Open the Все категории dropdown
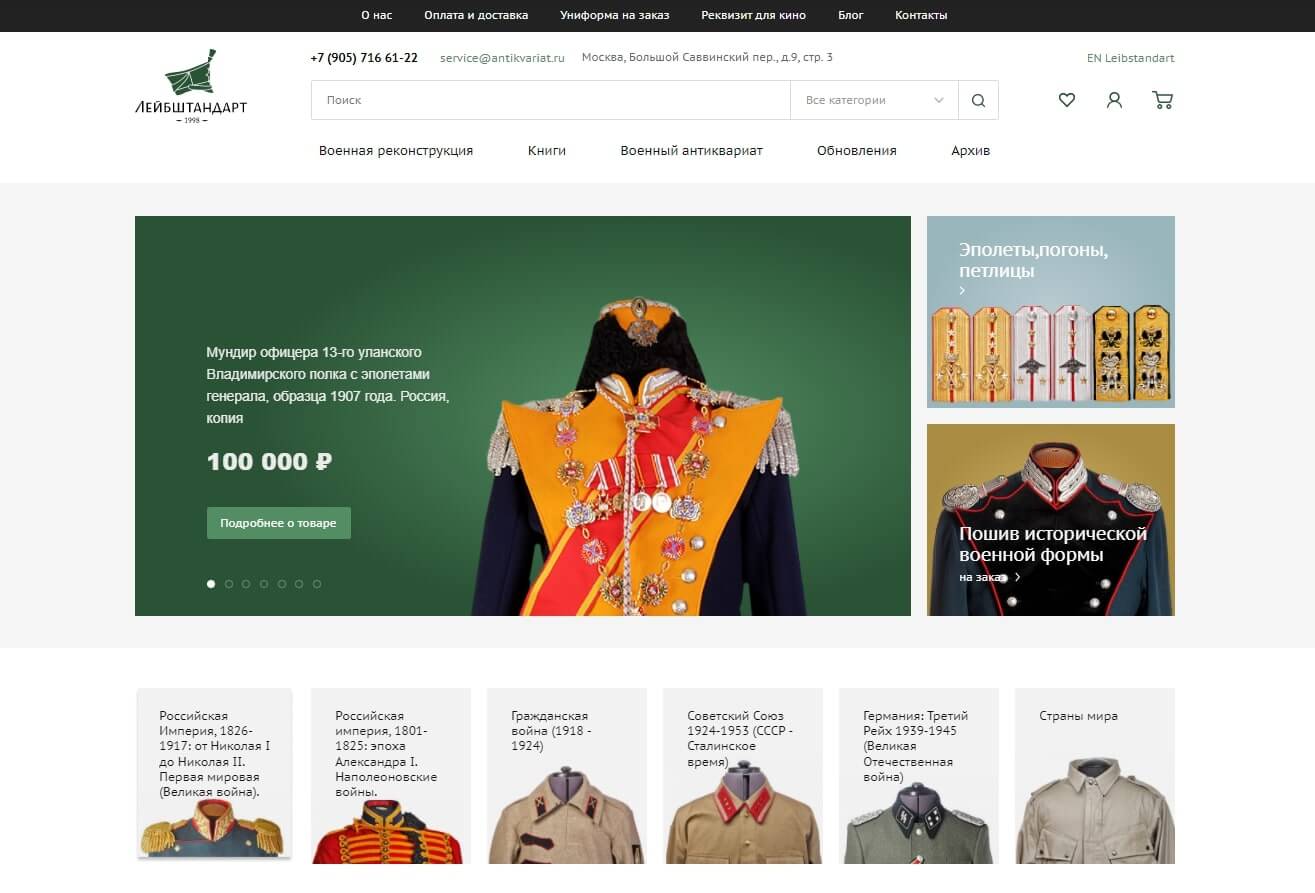 874,100
